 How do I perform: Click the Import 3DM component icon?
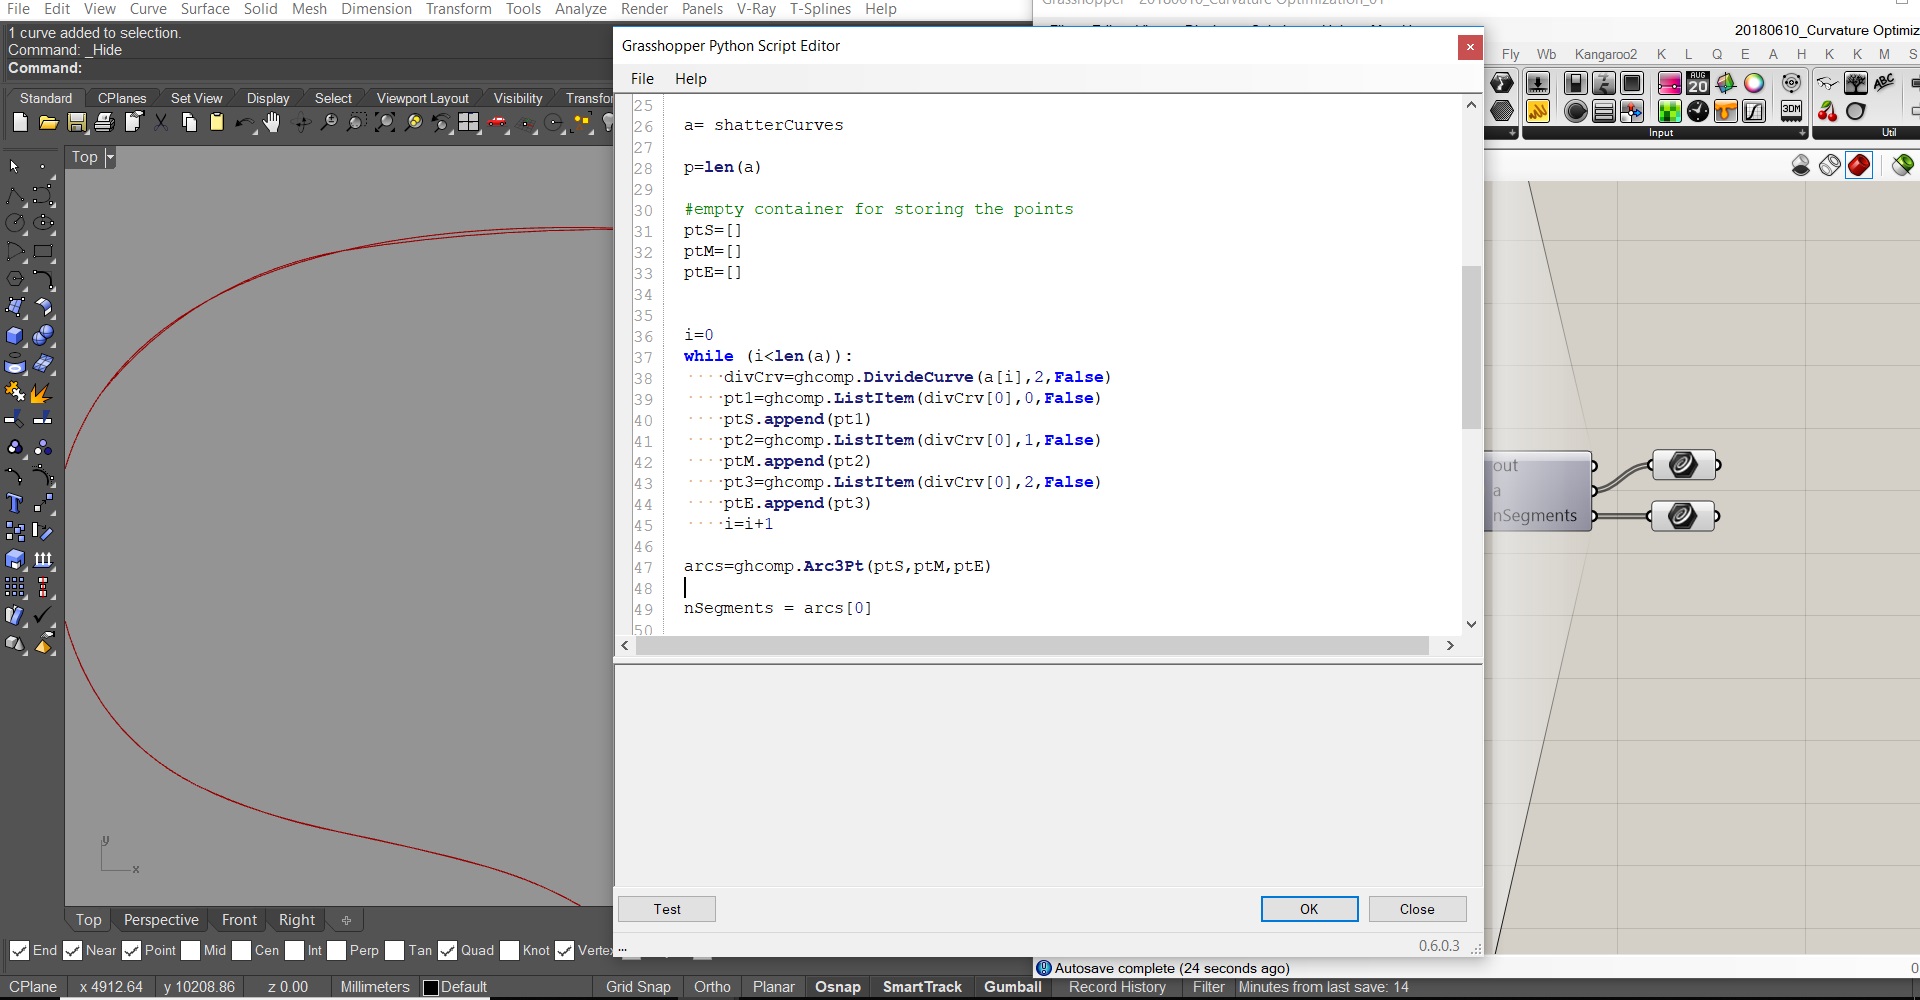(1792, 110)
